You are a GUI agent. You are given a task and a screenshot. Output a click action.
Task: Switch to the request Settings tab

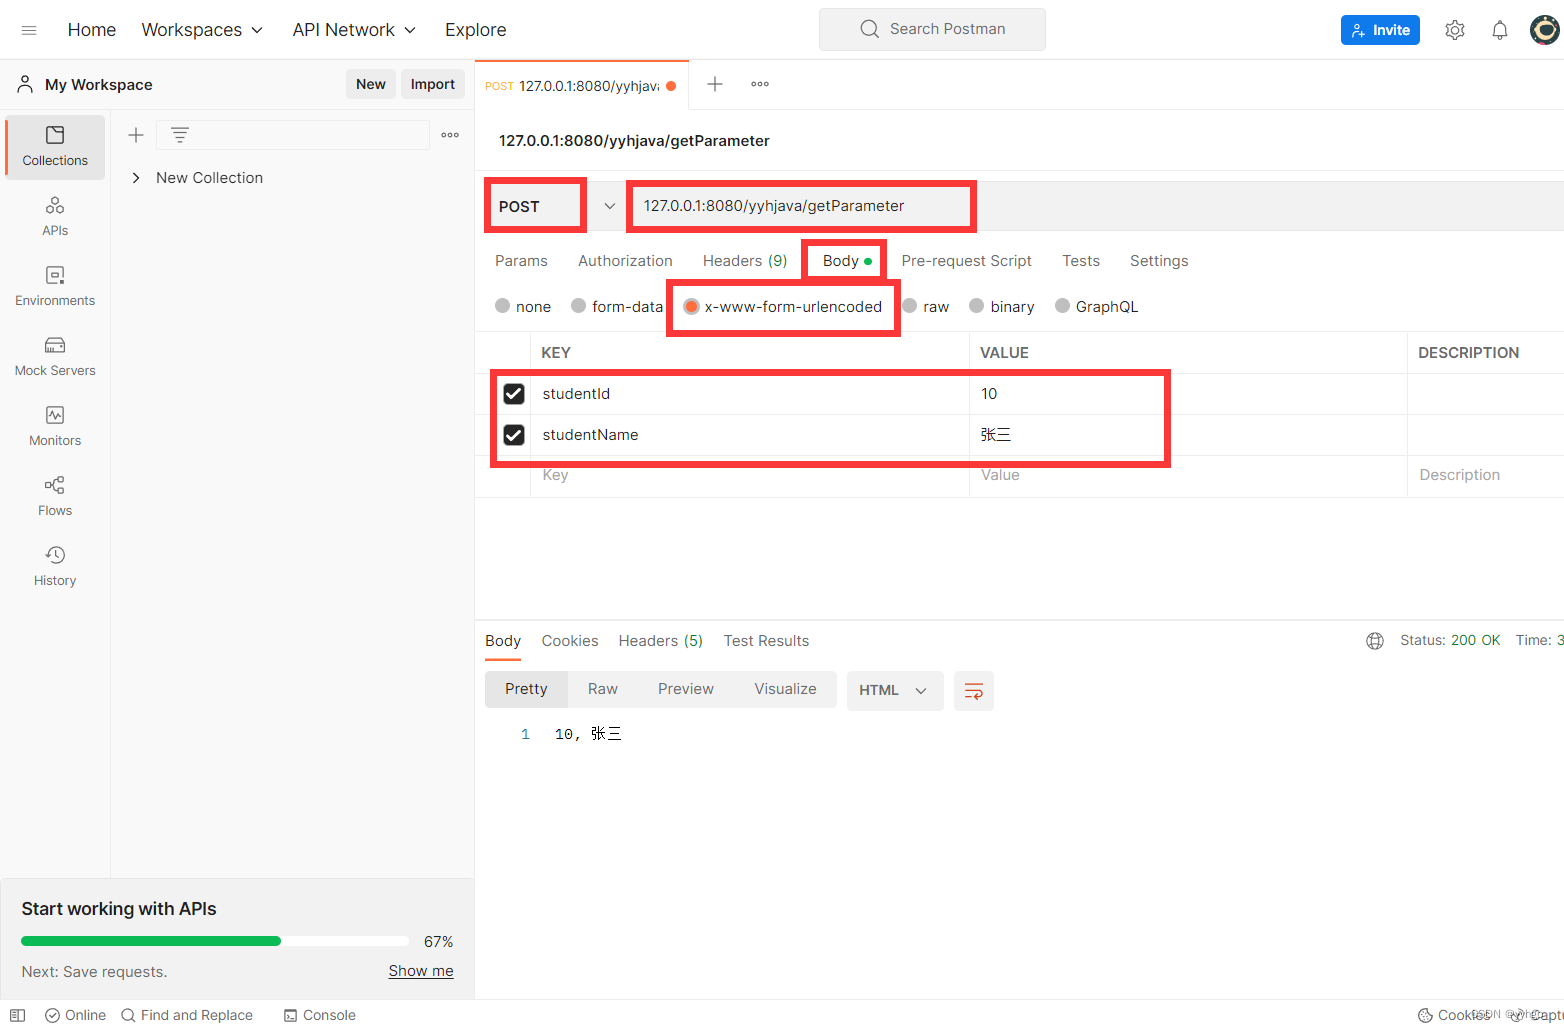click(1159, 261)
